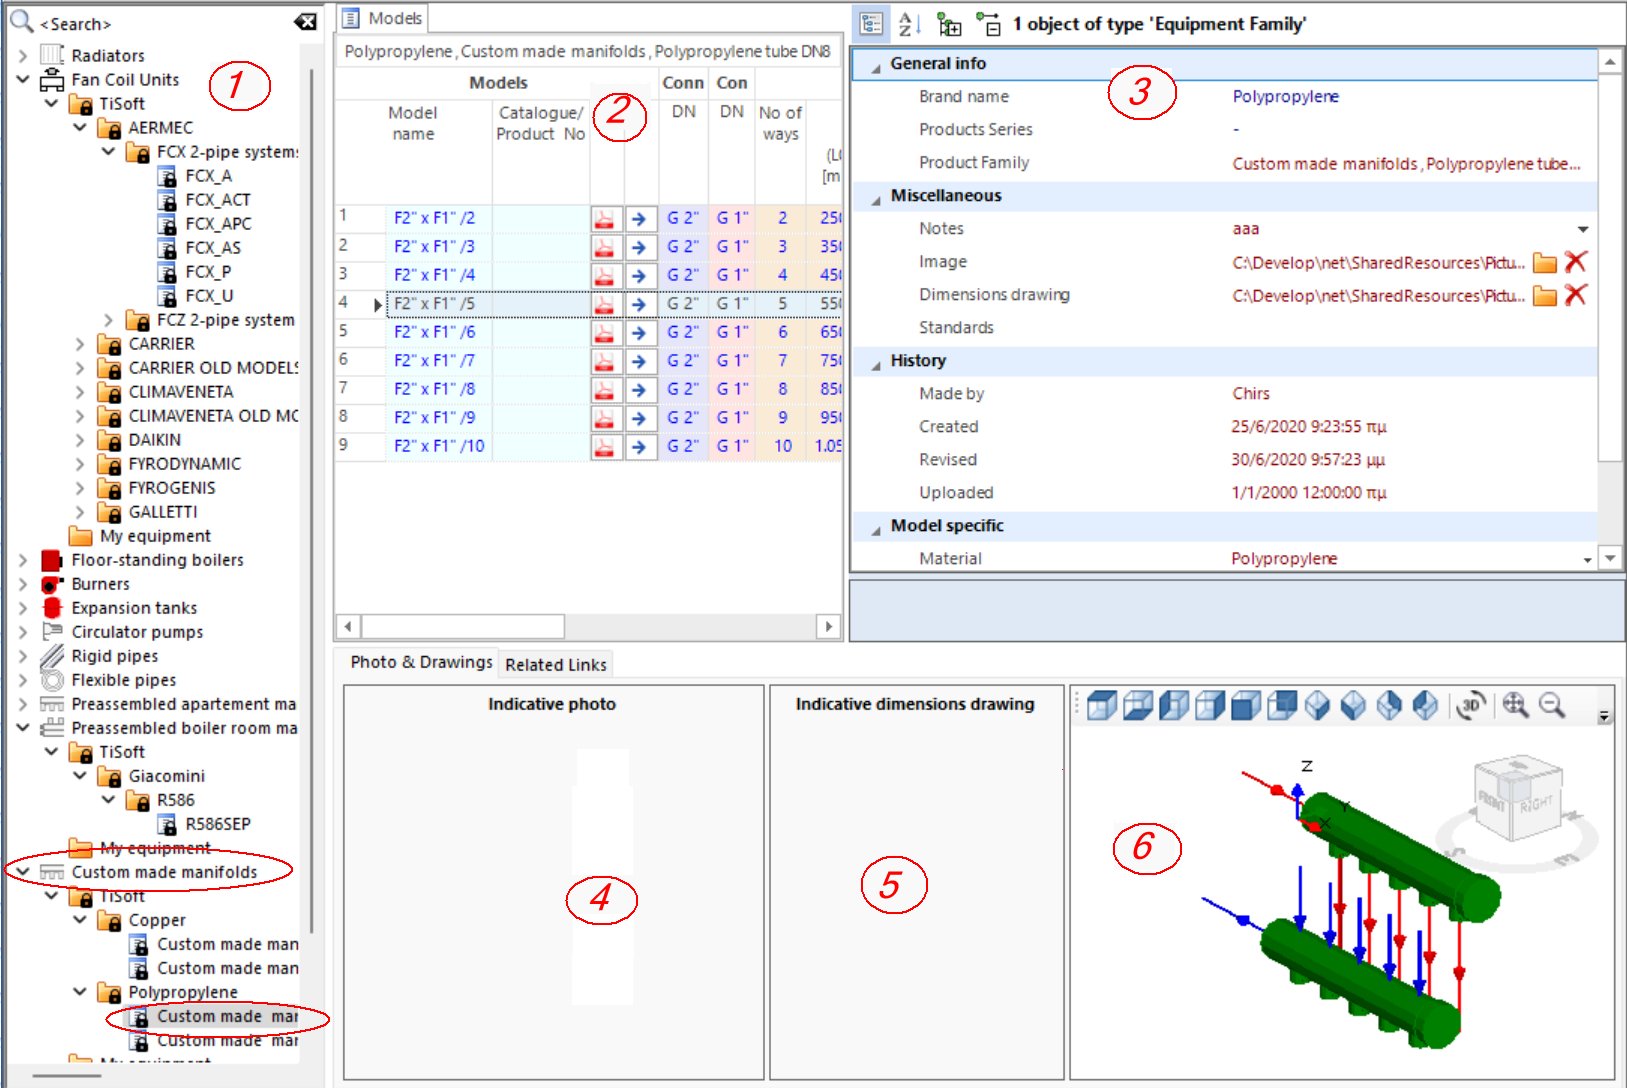Screen dimensions: 1627x1088
Task: Expand the DAIKIN tree node
Action: click(81, 439)
